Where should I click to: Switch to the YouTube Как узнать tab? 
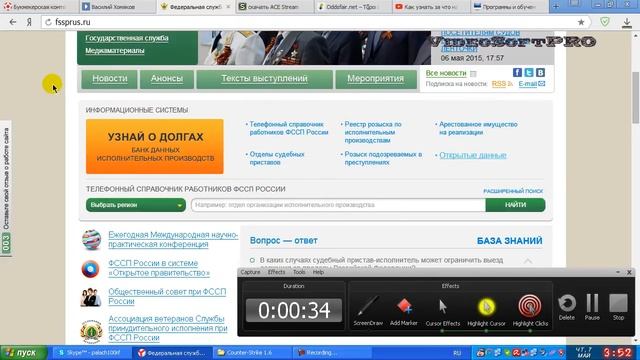tap(431, 7)
